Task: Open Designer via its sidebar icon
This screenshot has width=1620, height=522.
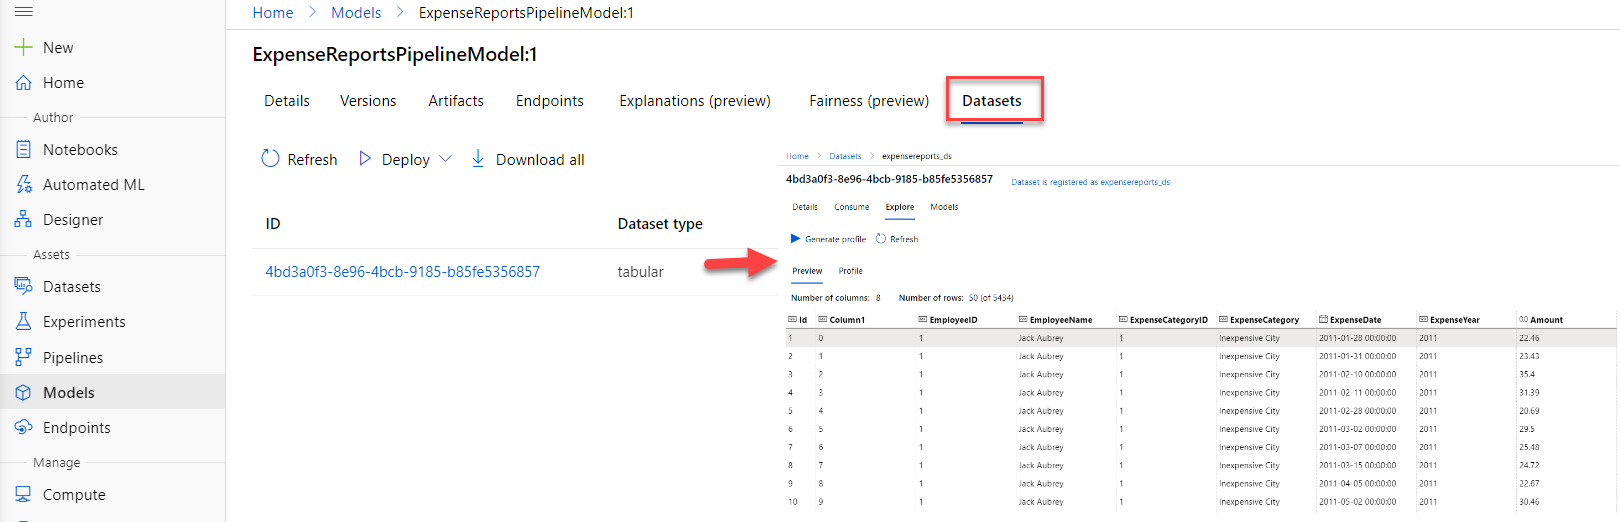Action: point(23,219)
